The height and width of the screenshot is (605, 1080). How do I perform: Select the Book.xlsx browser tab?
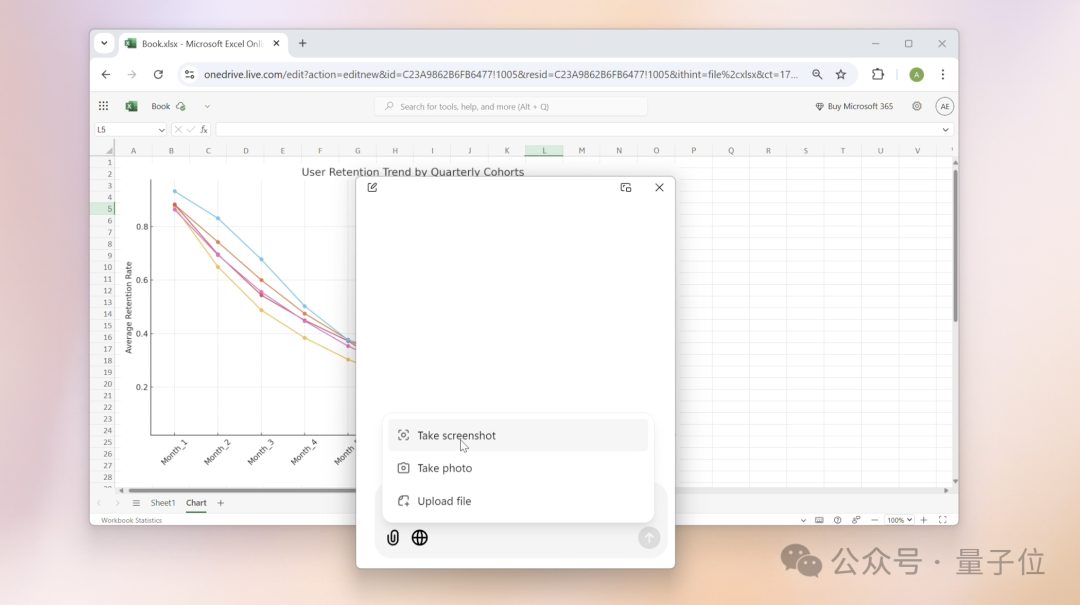coord(203,43)
